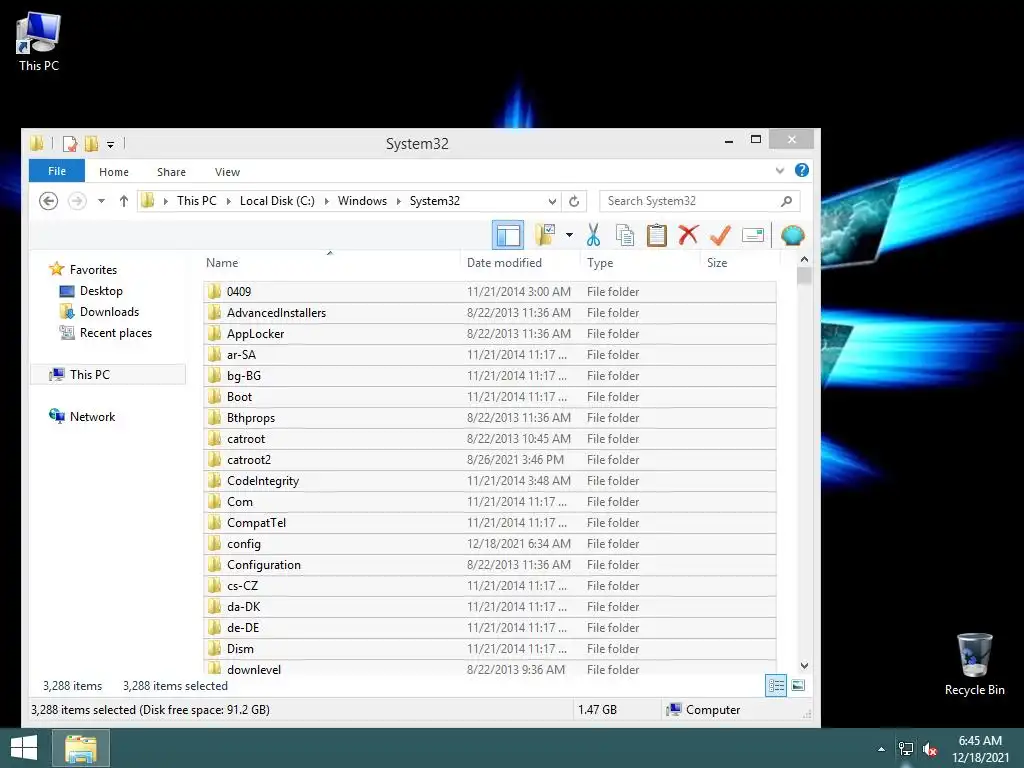Screen dimensions: 1024x768
Task: Open the recent locations dropdown
Action: pos(101,200)
